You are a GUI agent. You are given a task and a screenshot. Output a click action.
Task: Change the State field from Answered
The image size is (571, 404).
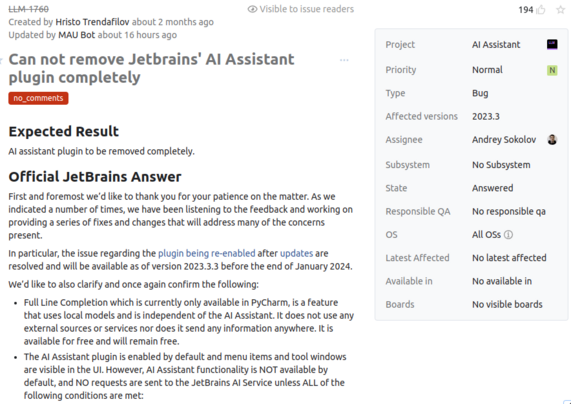(x=492, y=188)
